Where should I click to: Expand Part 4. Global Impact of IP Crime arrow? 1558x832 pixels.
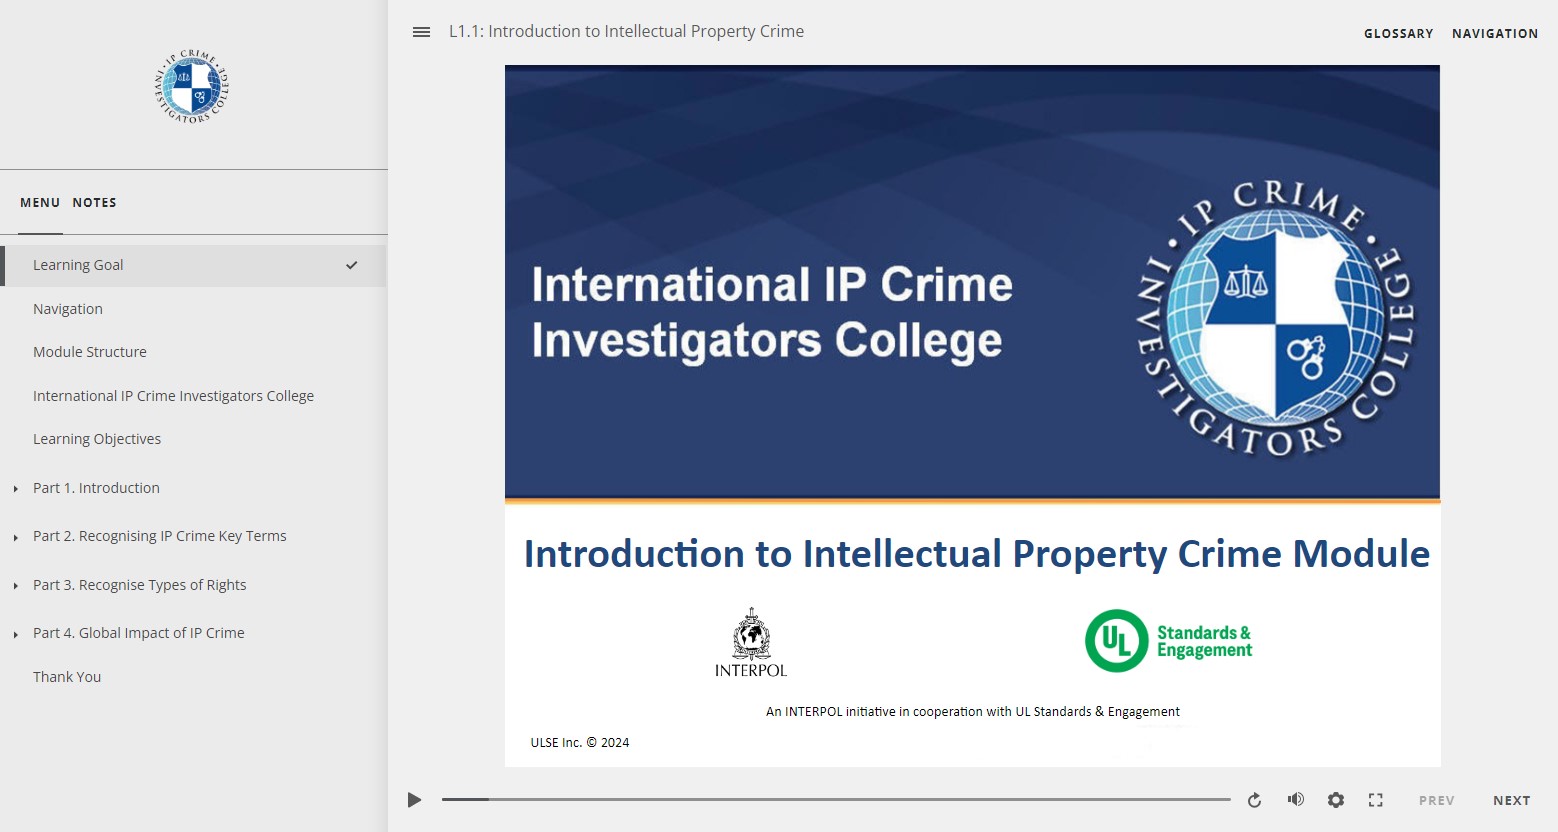tap(15, 634)
